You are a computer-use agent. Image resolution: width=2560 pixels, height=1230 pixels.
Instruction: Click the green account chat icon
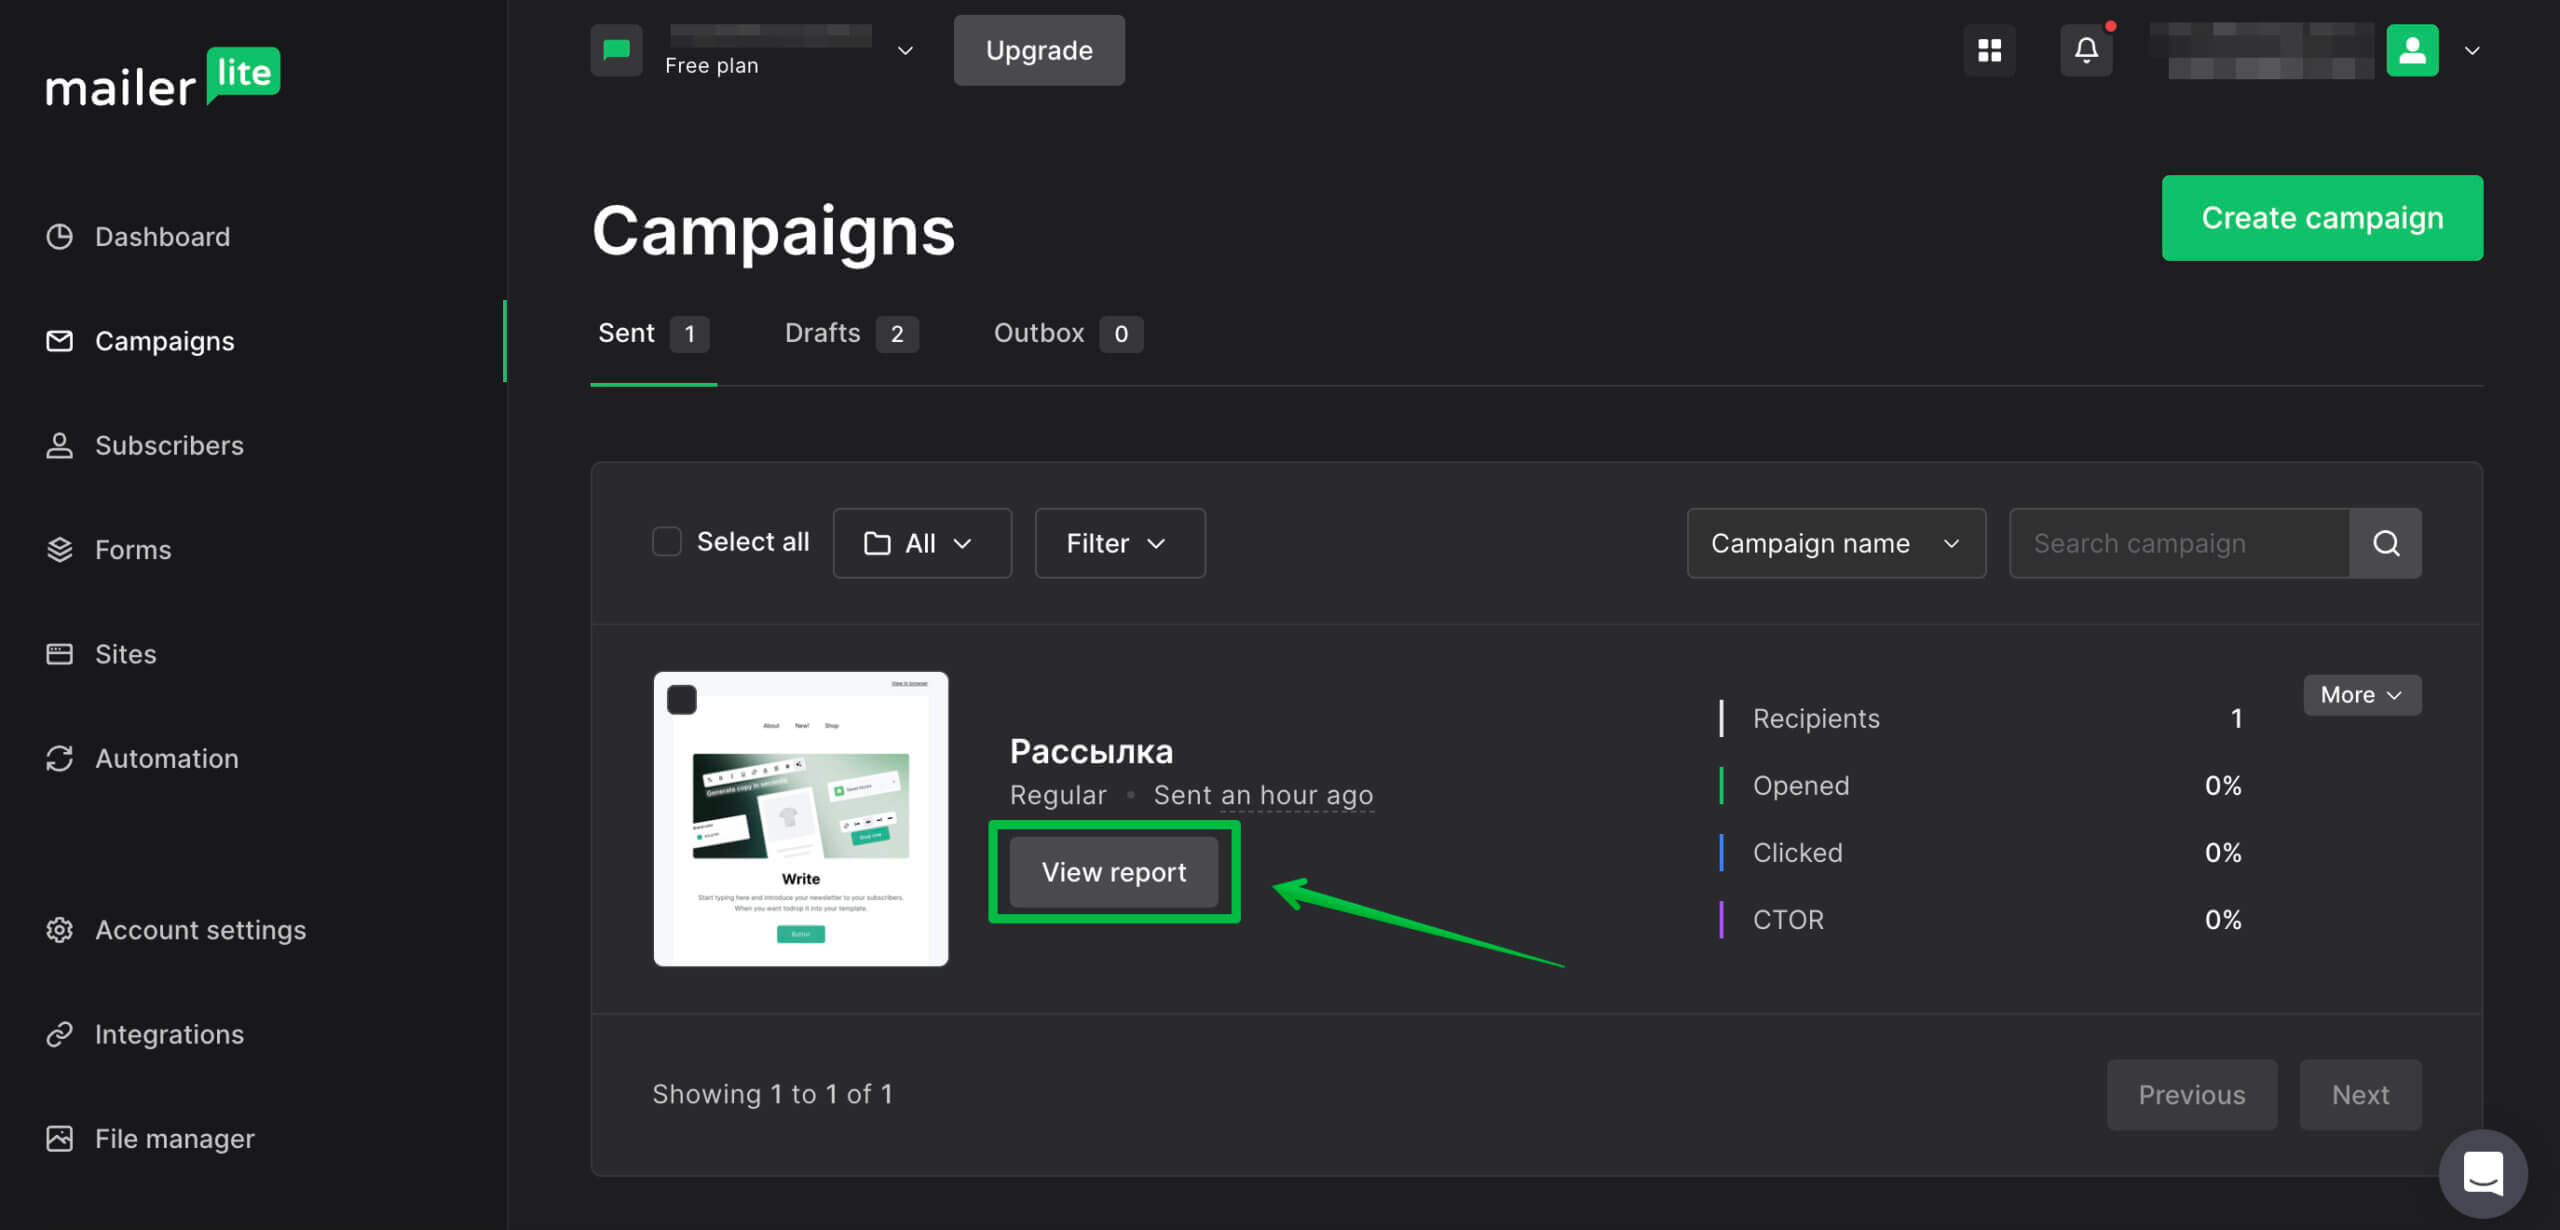click(x=616, y=50)
